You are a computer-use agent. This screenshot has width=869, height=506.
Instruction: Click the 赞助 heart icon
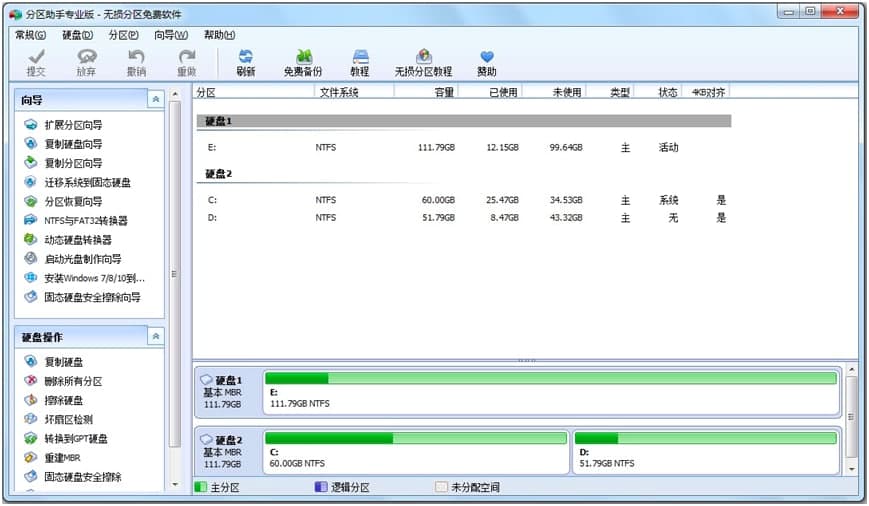pos(487,57)
